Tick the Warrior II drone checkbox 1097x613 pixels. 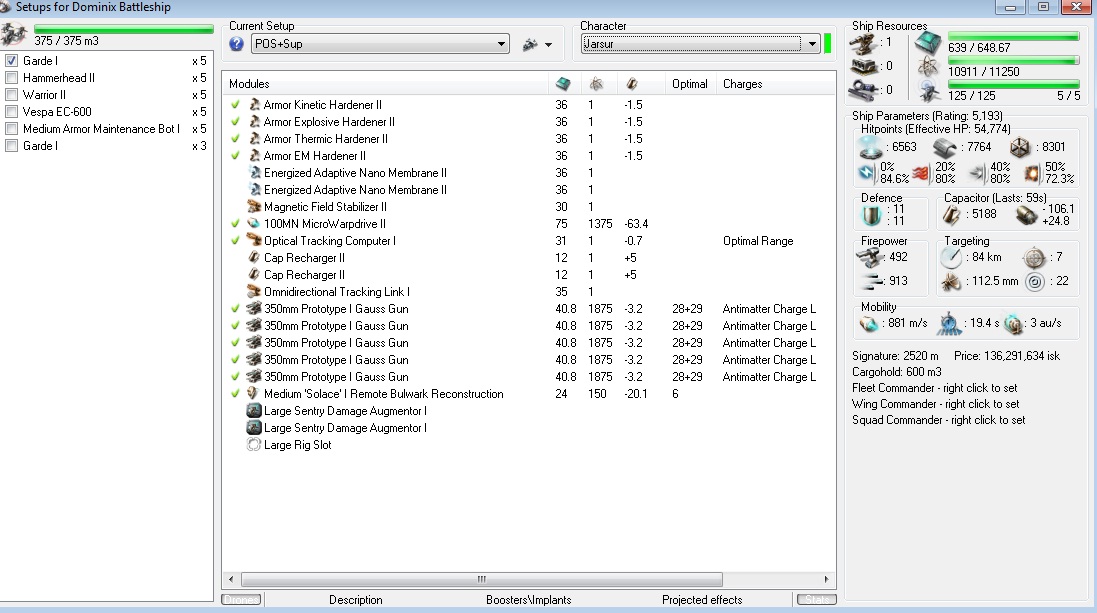(11, 94)
